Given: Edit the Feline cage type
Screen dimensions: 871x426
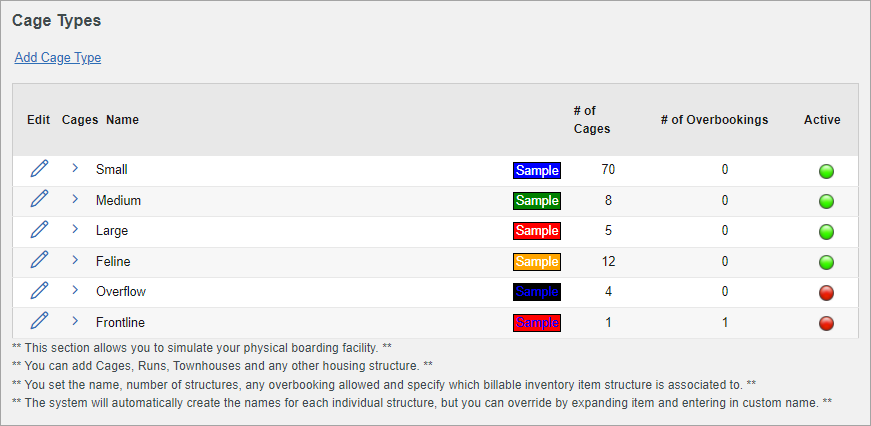Looking at the screenshot, I should click(x=39, y=260).
